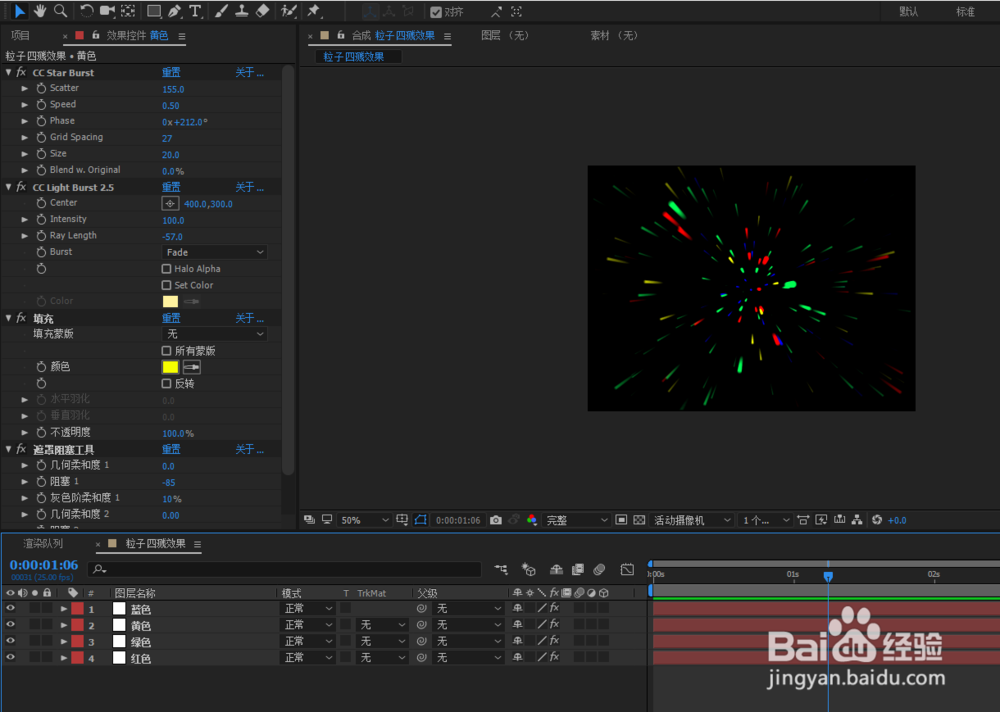Switch to the 默认 workspace
Image resolution: width=1000 pixels, height=712 pixels.
pyautogui.click(x=908, y=11)
